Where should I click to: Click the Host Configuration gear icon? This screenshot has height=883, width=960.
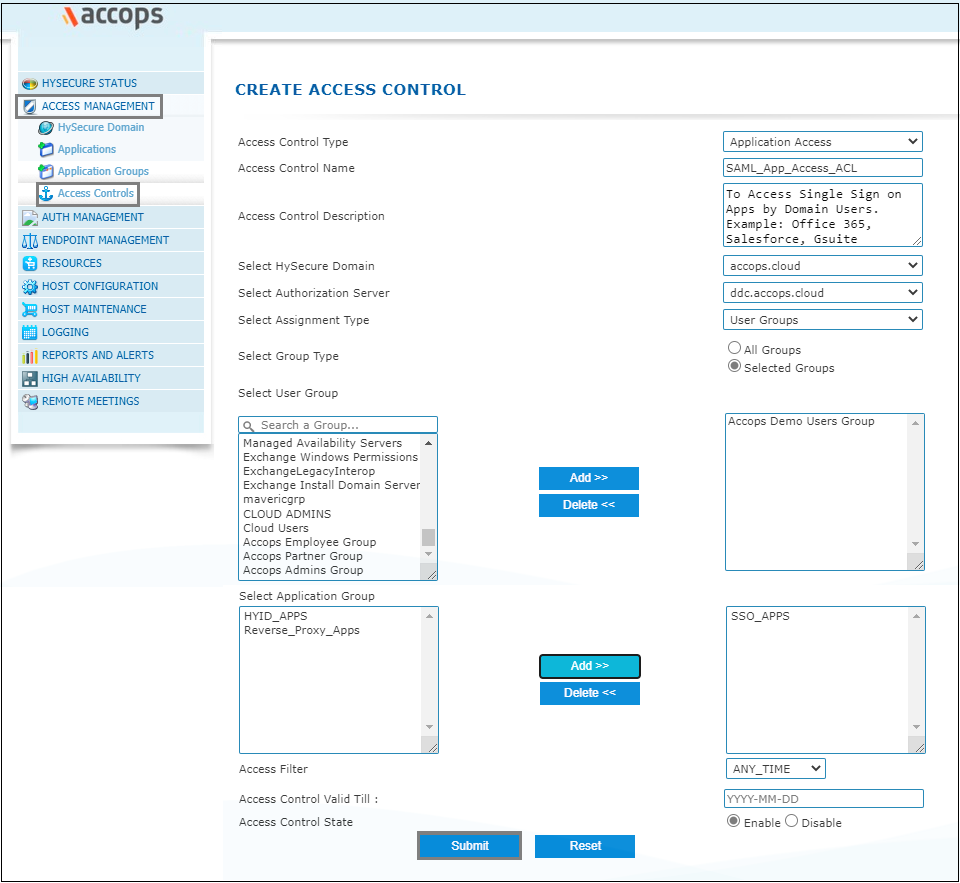tap(30, 287)
